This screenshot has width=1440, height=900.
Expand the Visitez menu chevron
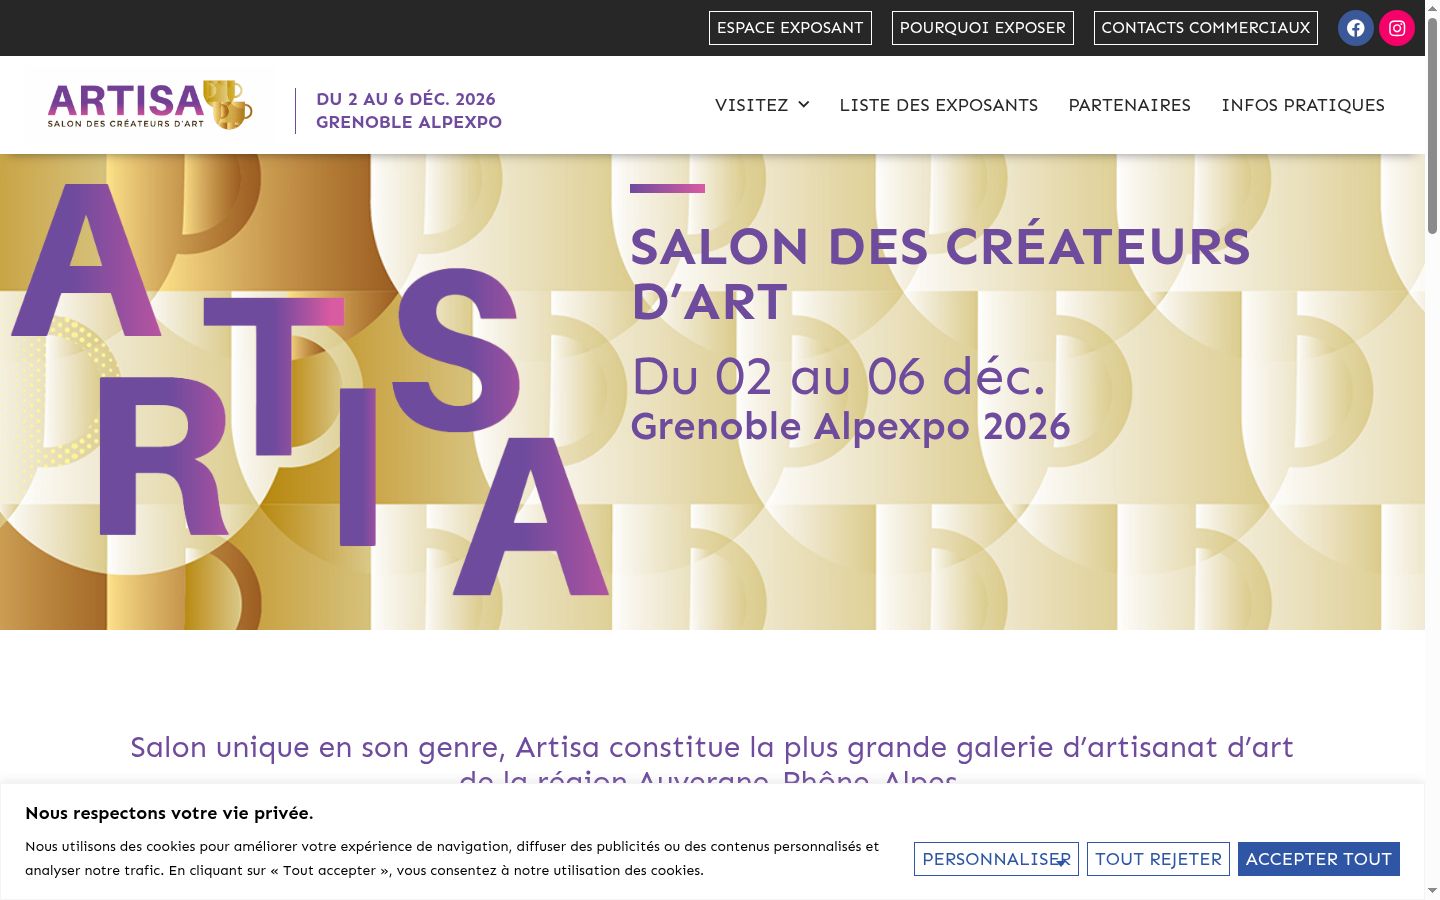[x=803, y=105]
